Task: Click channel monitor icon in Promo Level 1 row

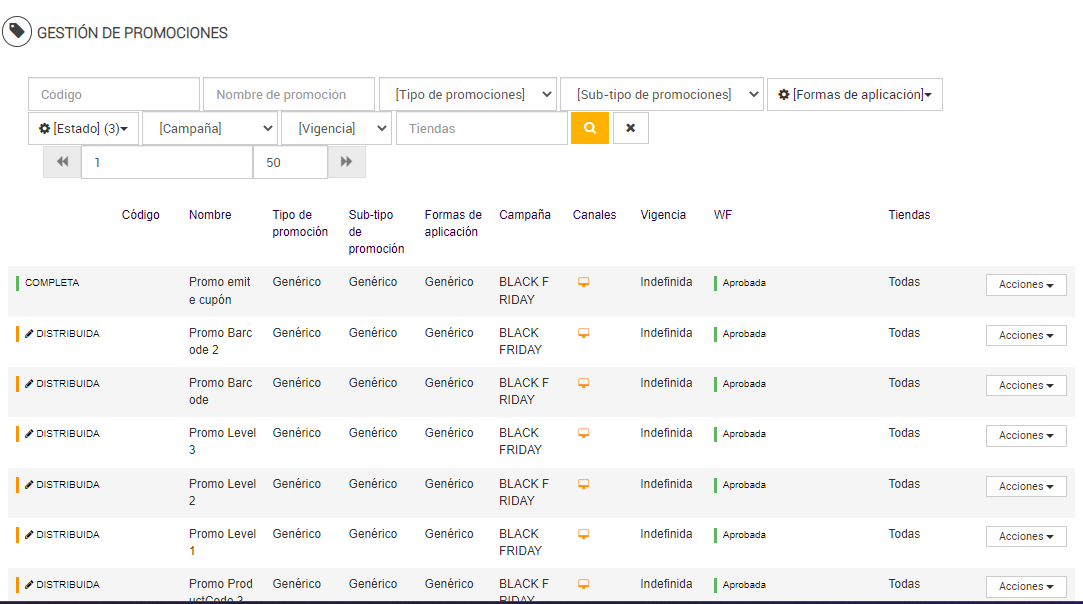Action: (584, 534)
